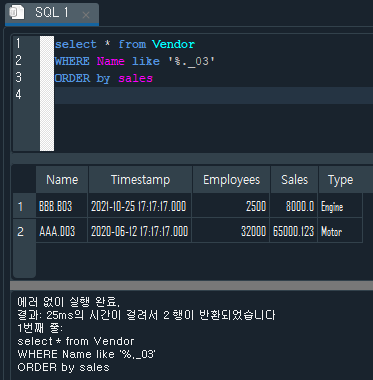
Task: Click 'ORDER by sales' in message log
Action: tap(63, 367)
